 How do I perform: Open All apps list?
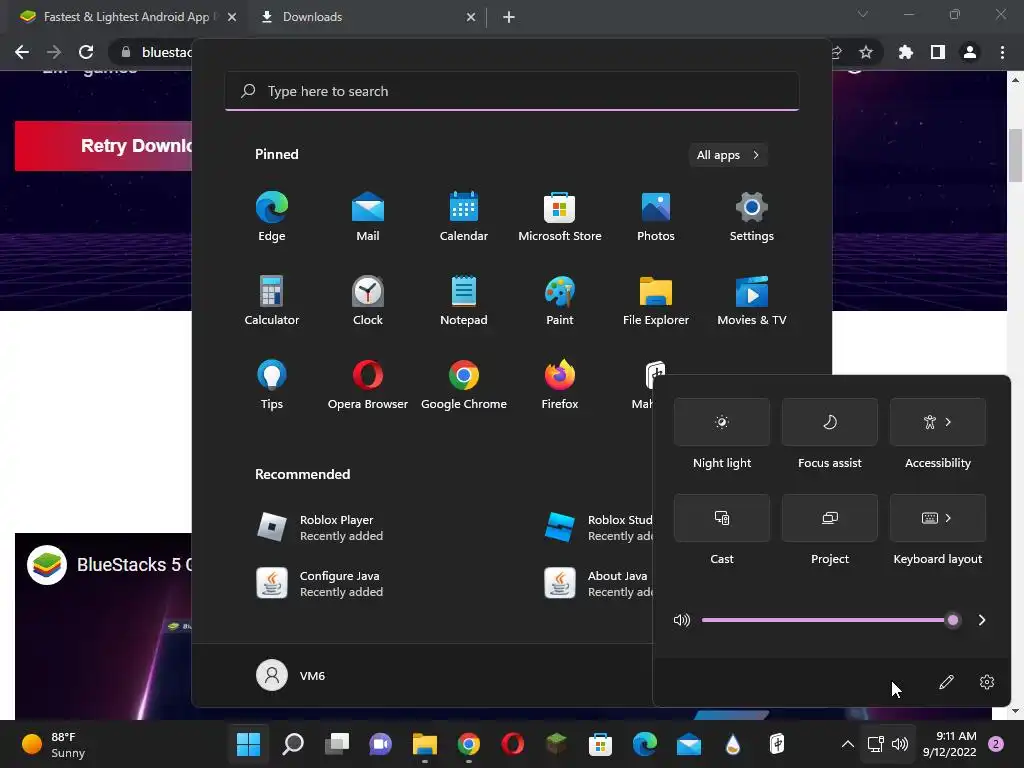coord(728,155)
